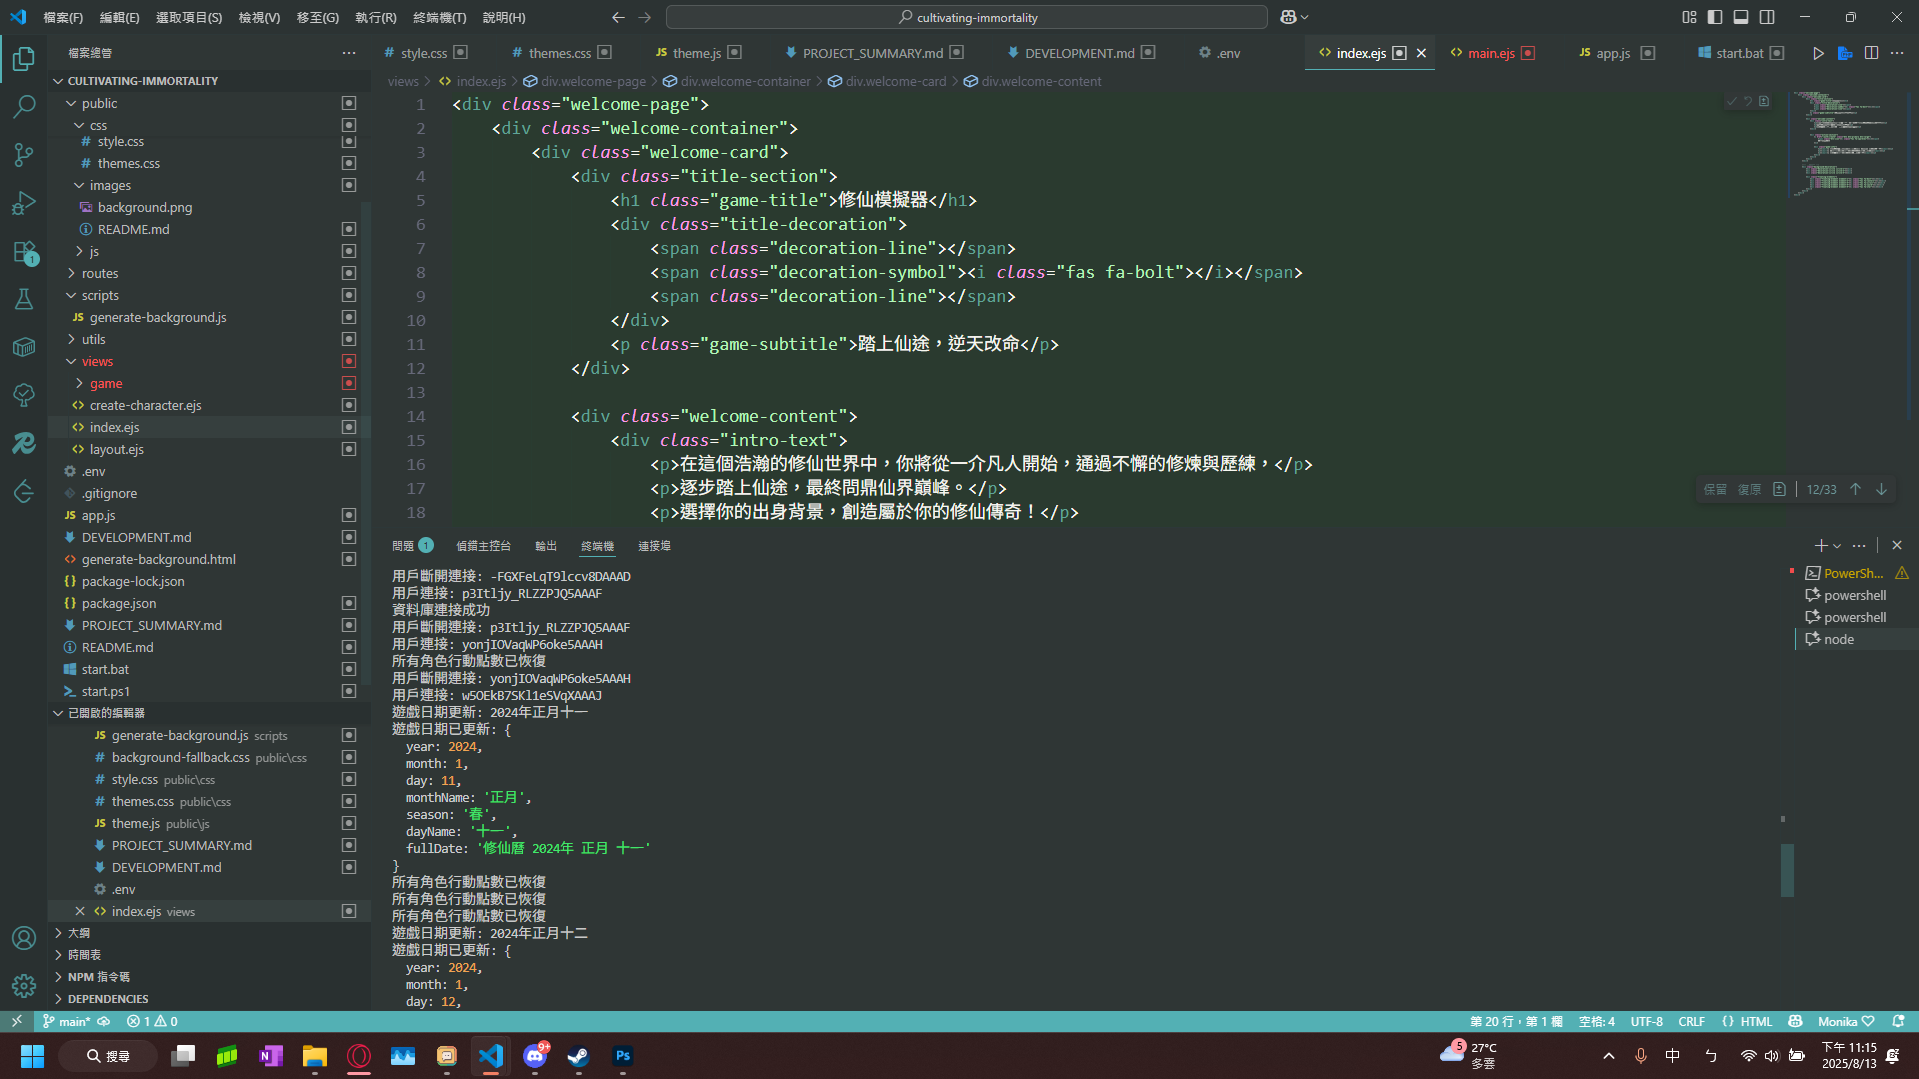Collapse the views folder
This screenshot has height=1079, width=1919.
tap(97, 361)
